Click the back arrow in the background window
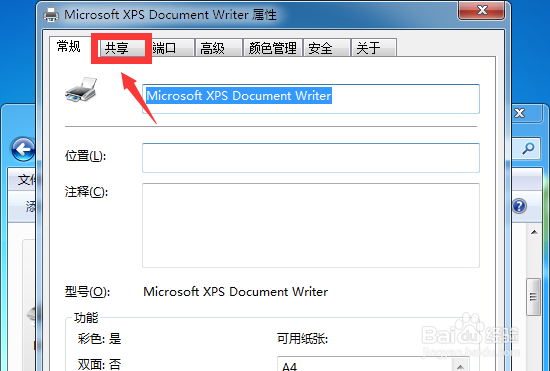 pyautogui.click(x=23, y=149)
